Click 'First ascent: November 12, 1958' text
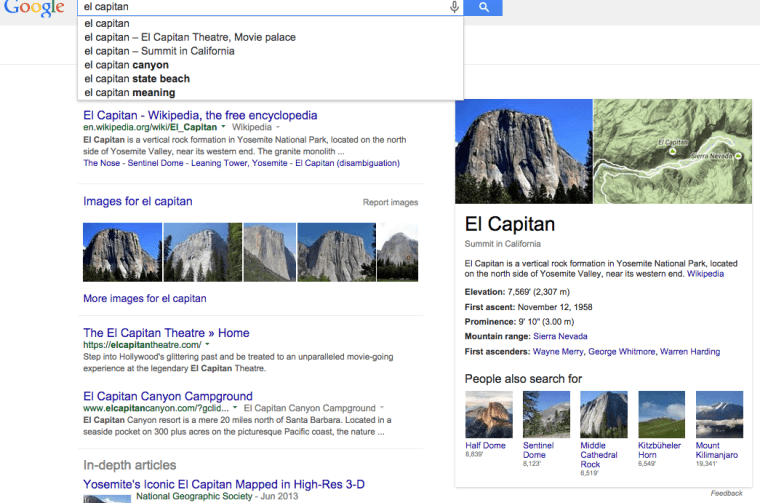 click(x=528, y=307)
